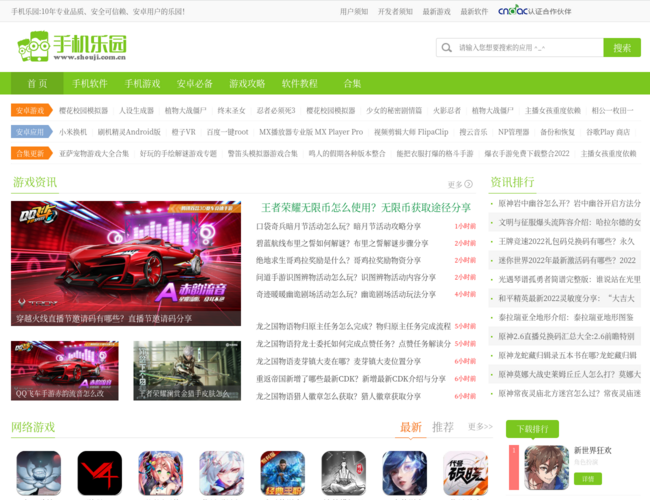Screen dimensions: 650x500
Task: Click the 手机乐园 site logo
Action: click(x=72, y=47)
